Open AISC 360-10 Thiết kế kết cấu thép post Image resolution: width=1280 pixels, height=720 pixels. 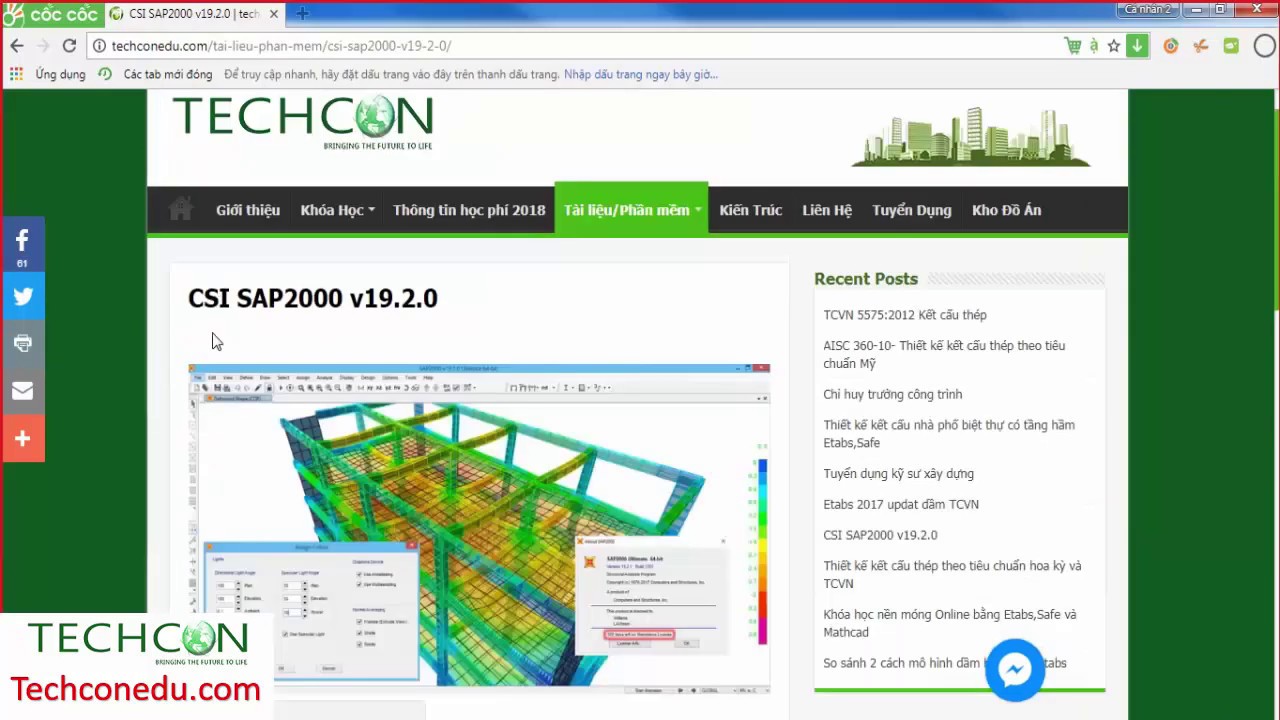click(944, 354)
